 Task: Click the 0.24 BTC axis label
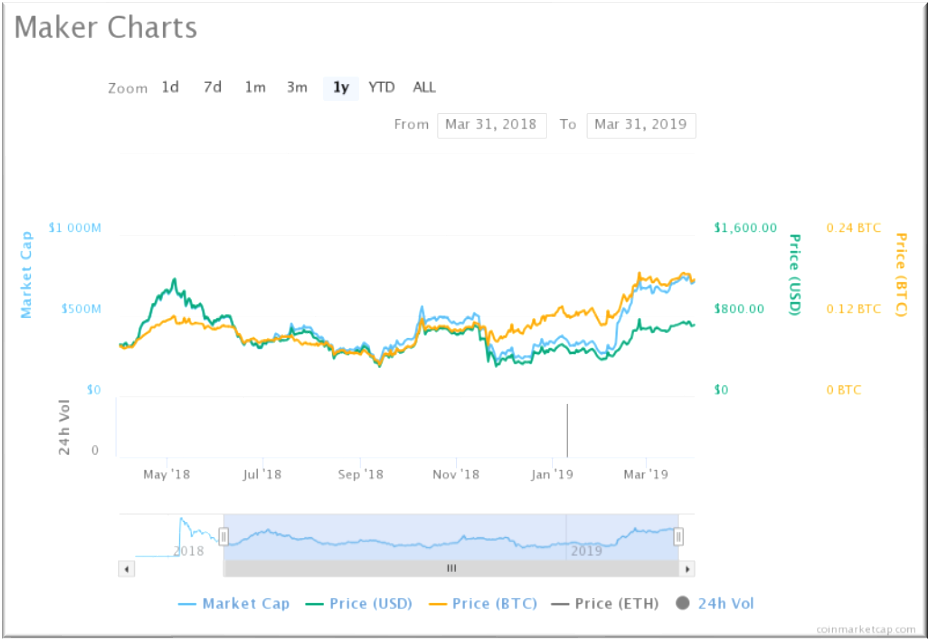pyautogui.click(x=853, y=228)
